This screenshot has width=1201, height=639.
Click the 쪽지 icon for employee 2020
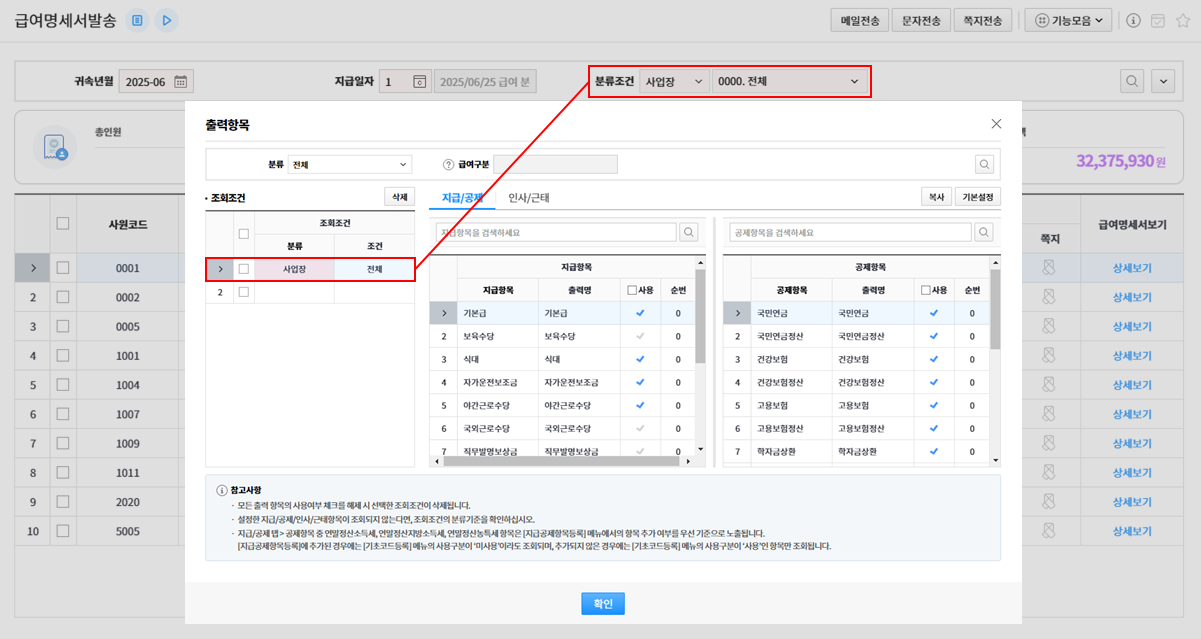(x=1049, y=502)
